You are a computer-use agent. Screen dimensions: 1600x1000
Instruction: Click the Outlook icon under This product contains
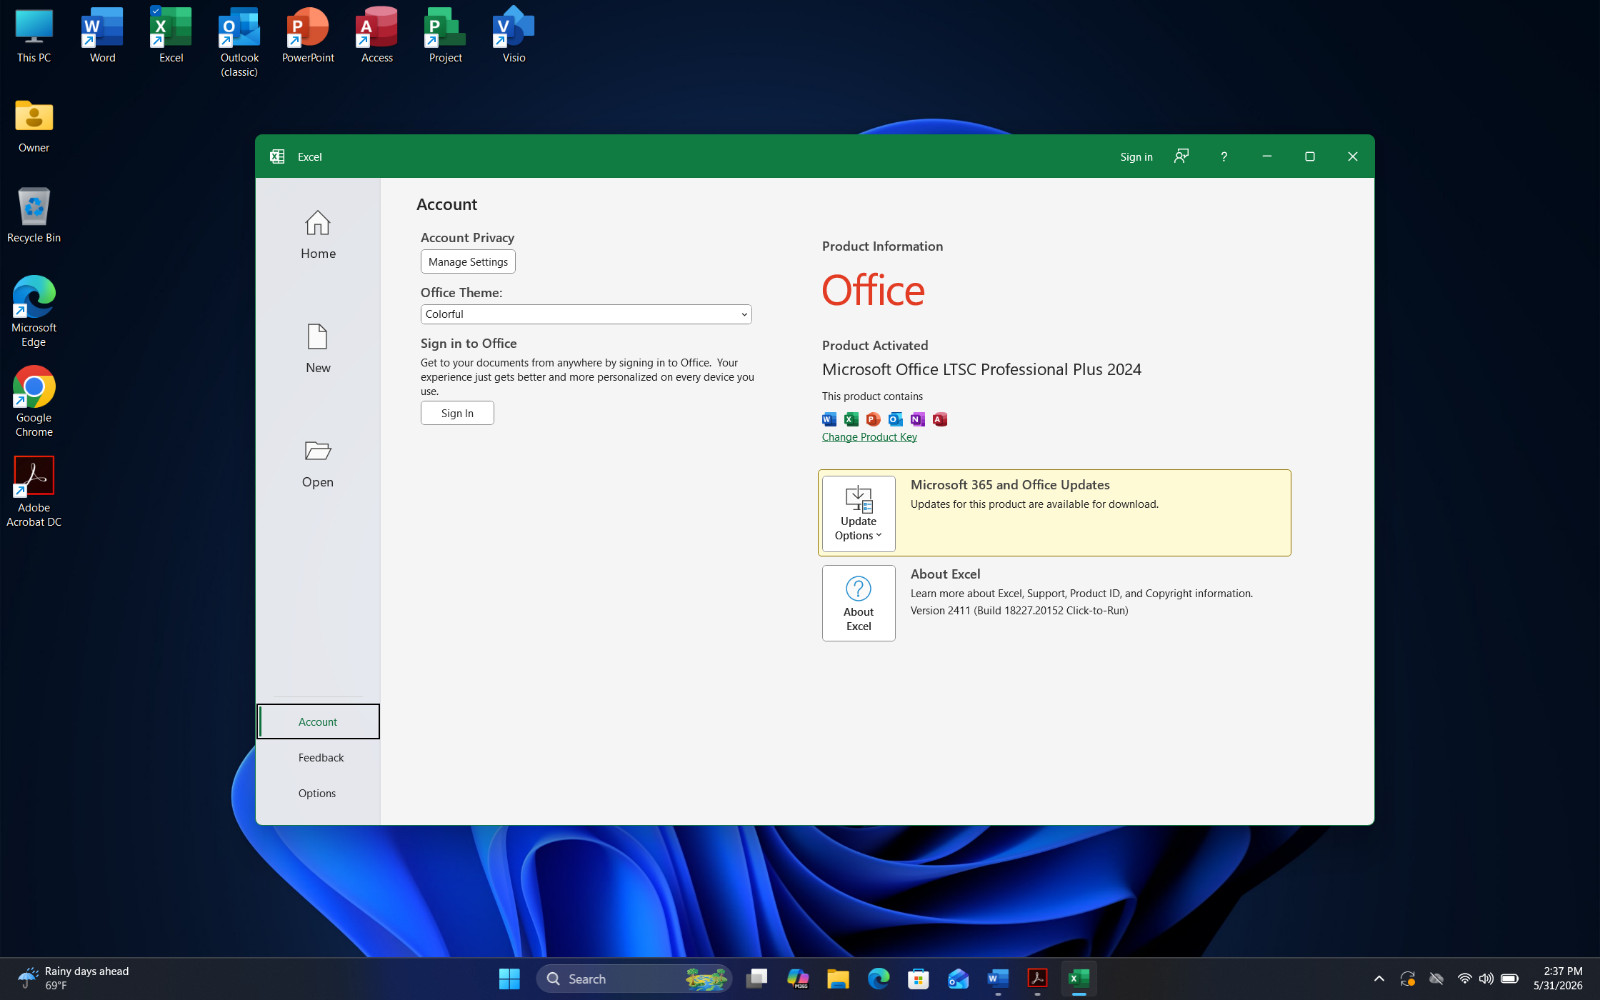895,419
